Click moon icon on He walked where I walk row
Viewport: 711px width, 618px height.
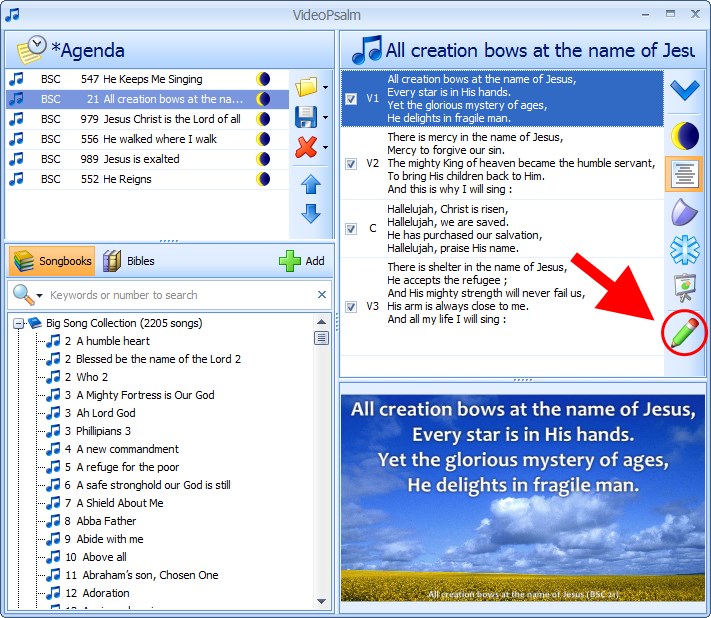(263, 139)
